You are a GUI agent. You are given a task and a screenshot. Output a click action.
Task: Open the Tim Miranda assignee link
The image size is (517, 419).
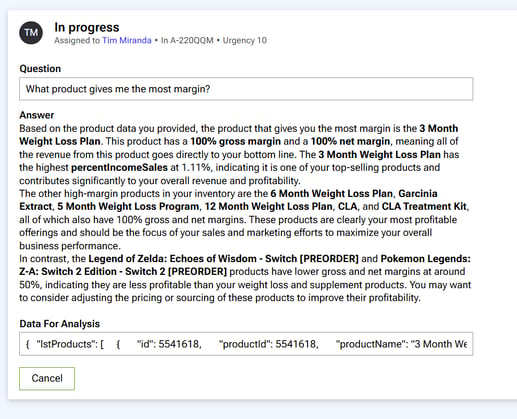click(x=127, y=40)
